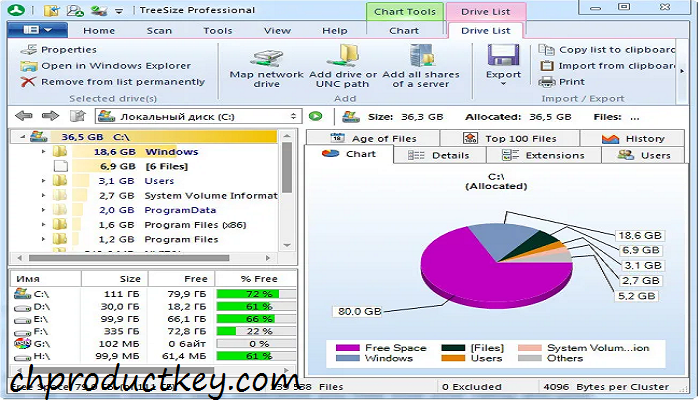Switch to the Extensions tab
Viewport: 700px width, 400px height.
click(543, 155)
